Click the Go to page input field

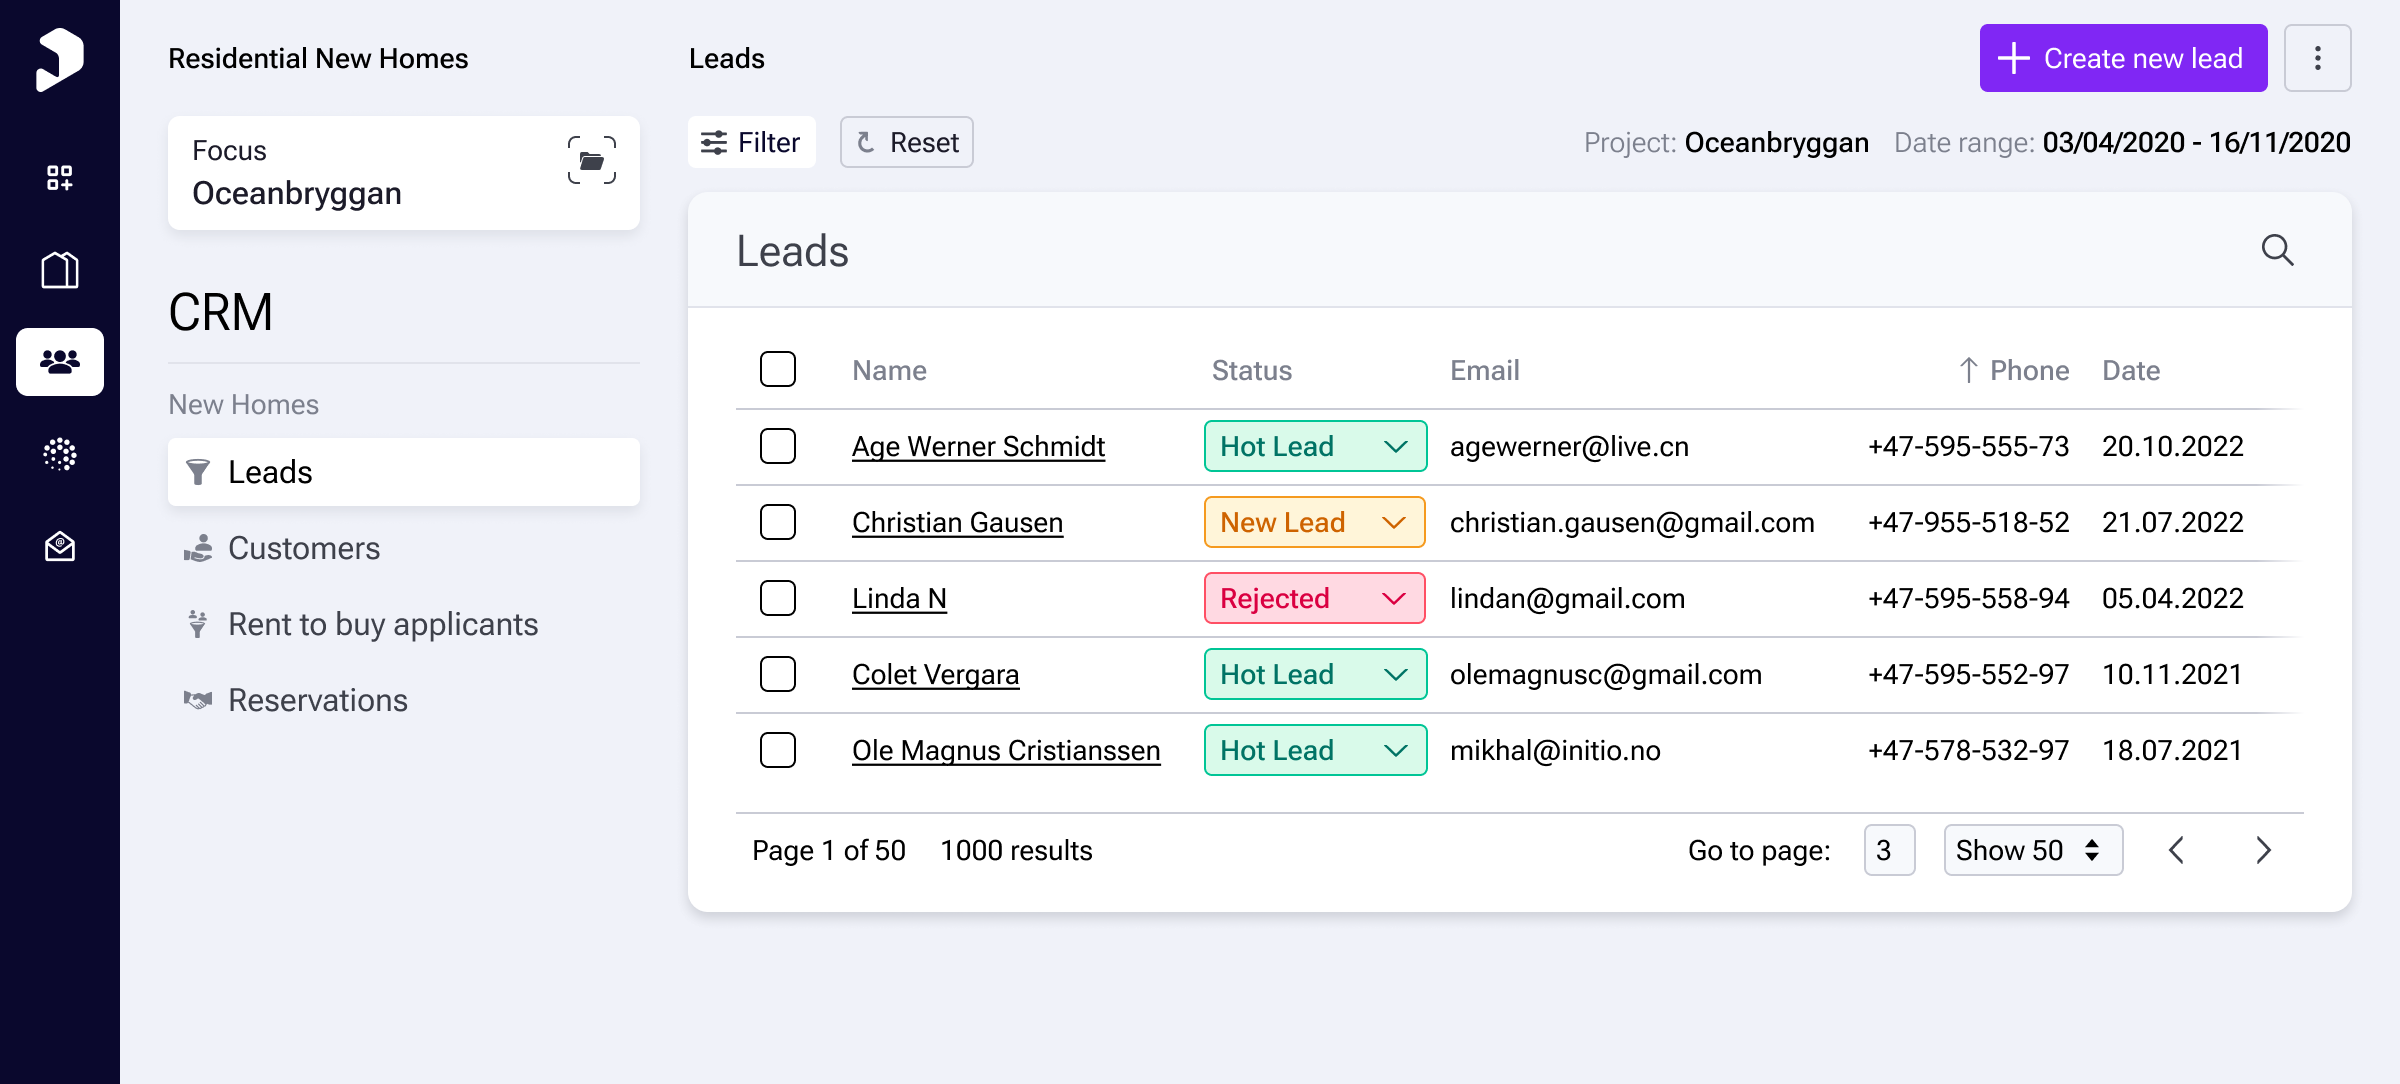[1888, 850]
